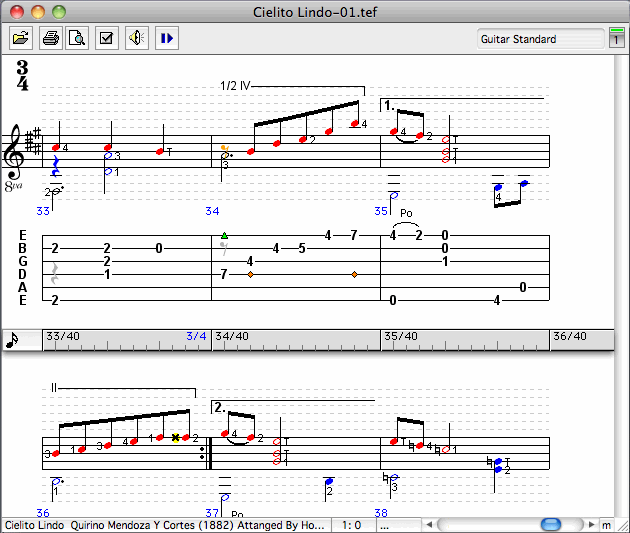The image size is (630, 533).
Task: Select measure 36/40 on the ruler
Action: pos(570,336)
